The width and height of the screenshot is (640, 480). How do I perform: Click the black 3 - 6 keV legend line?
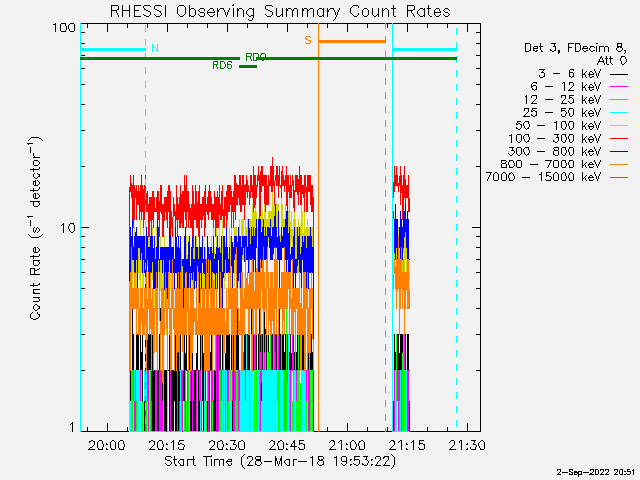619,74
